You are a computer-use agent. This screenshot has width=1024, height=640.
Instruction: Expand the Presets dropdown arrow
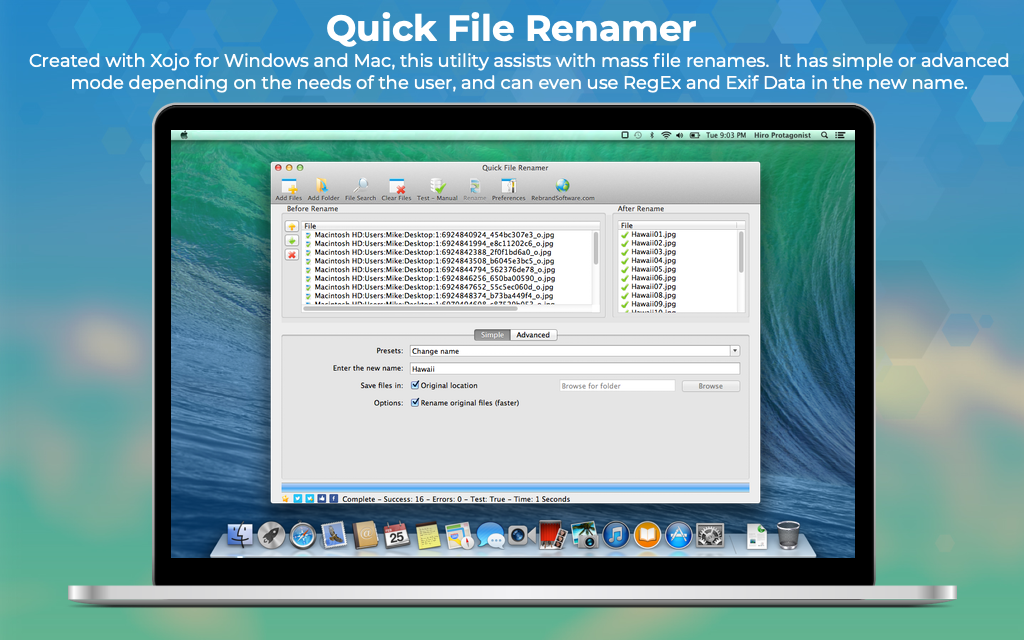click(x=735, y=351)
